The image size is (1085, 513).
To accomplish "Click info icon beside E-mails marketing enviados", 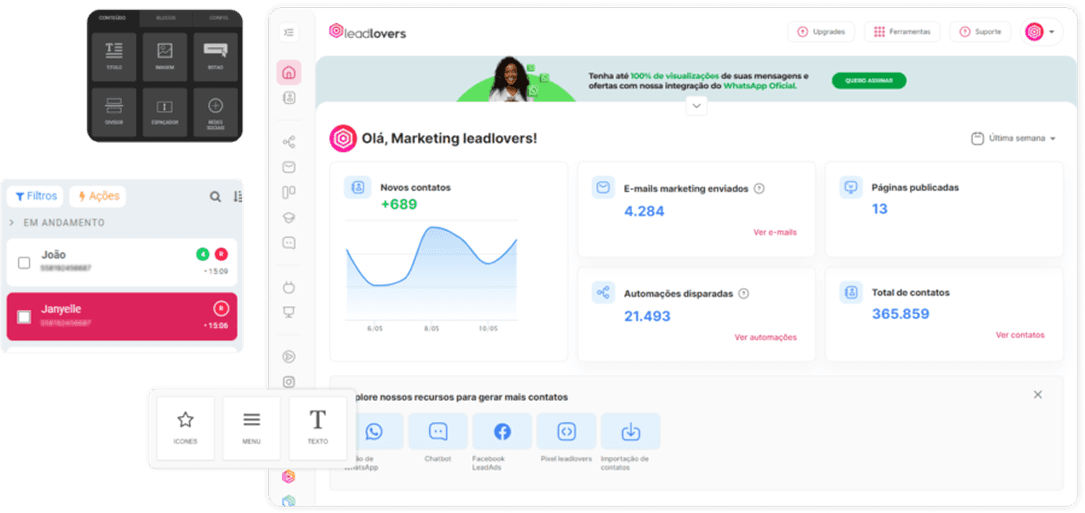I will [759, 188].
